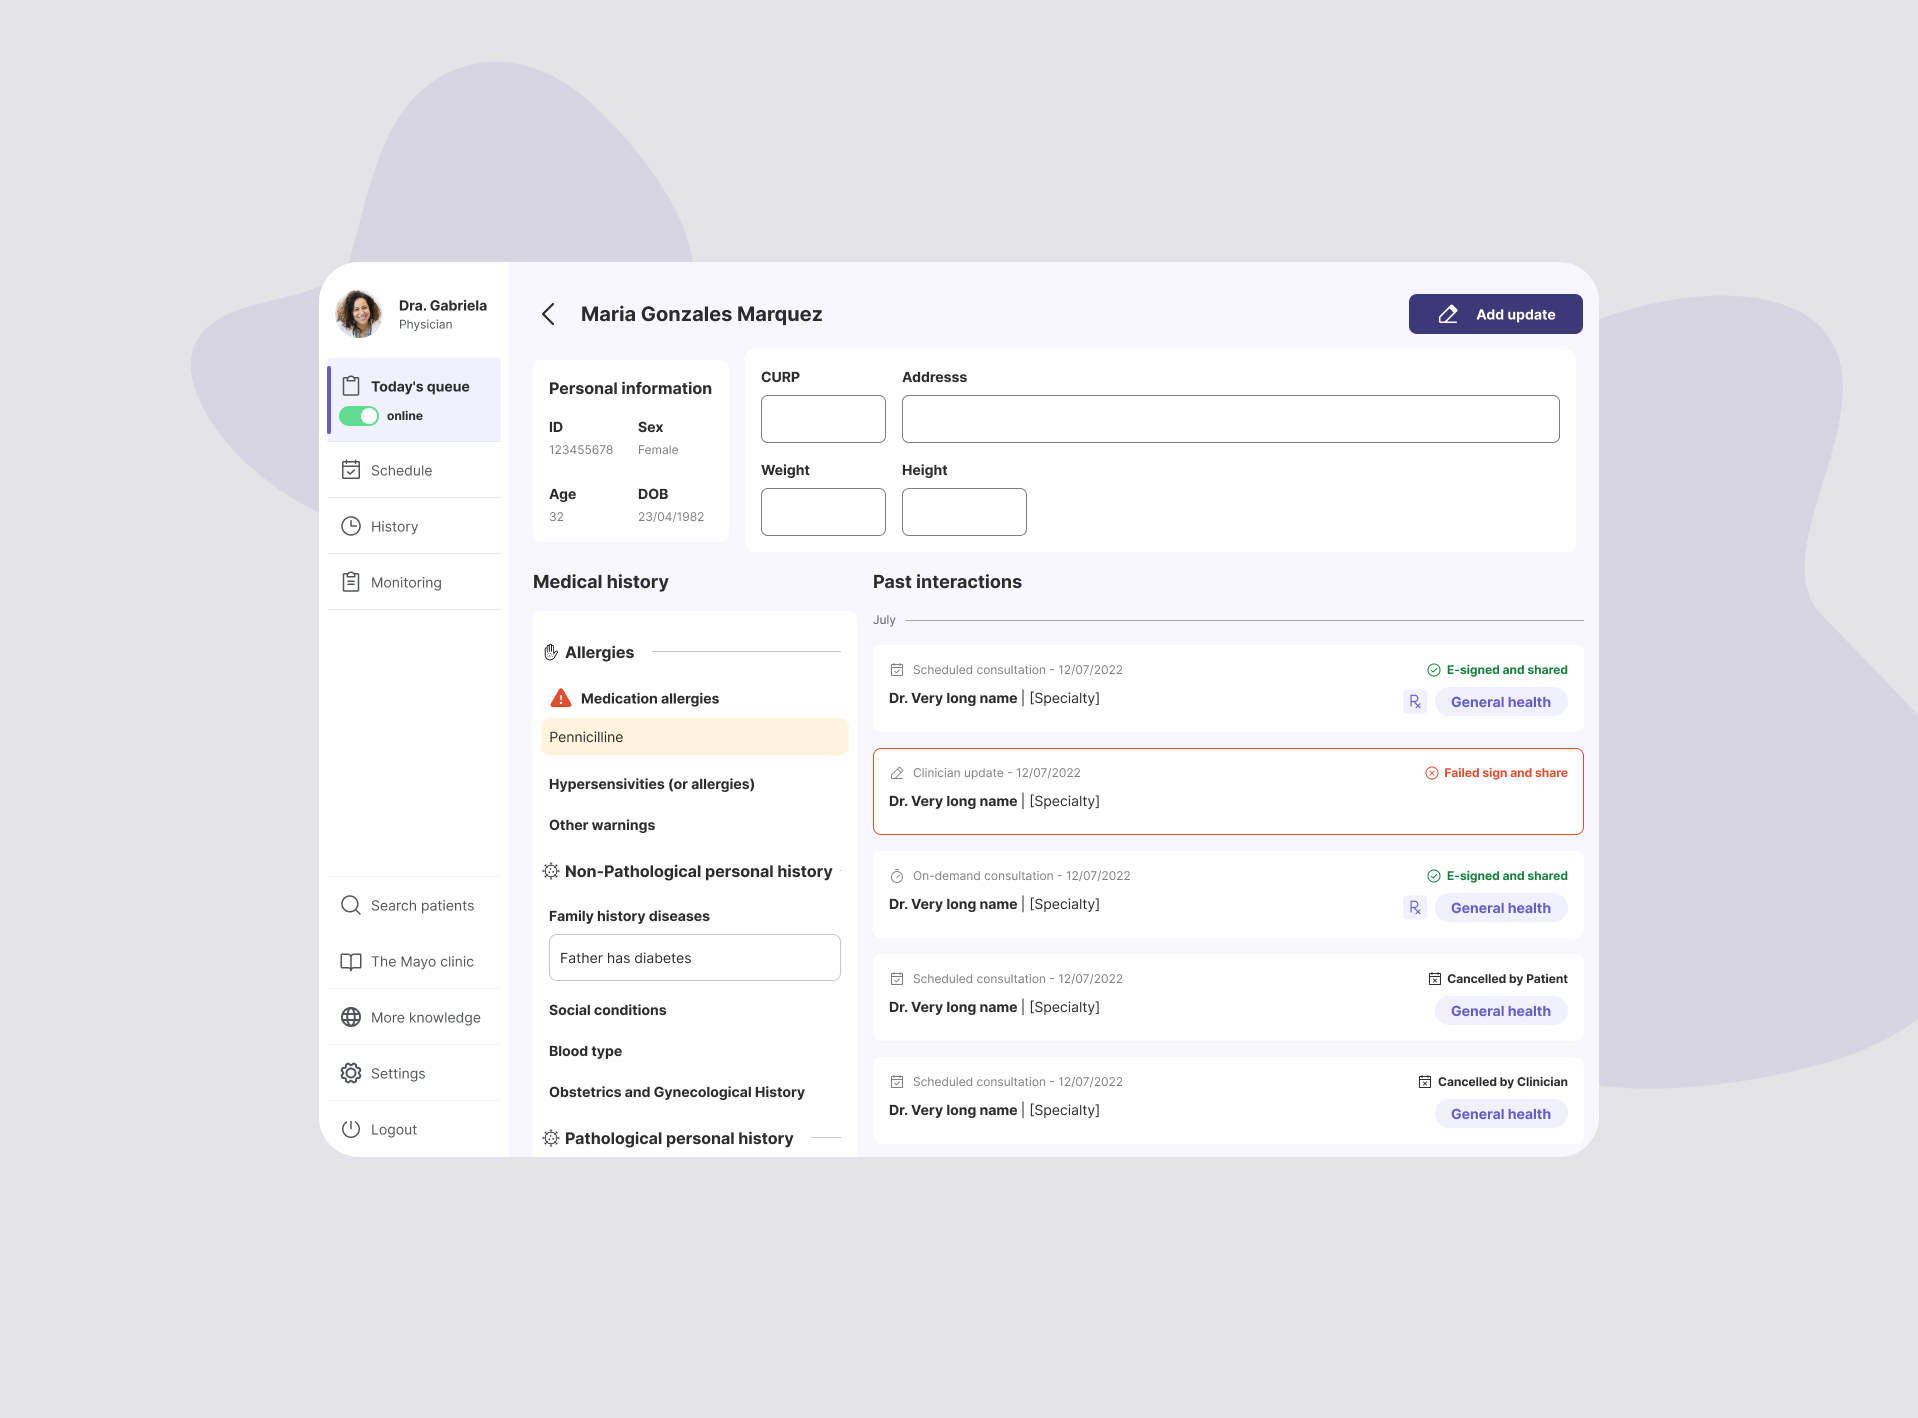Click prescription icon on on-demand consultation
This screenshot has width=1918, height=1418.
[1414, 908]
